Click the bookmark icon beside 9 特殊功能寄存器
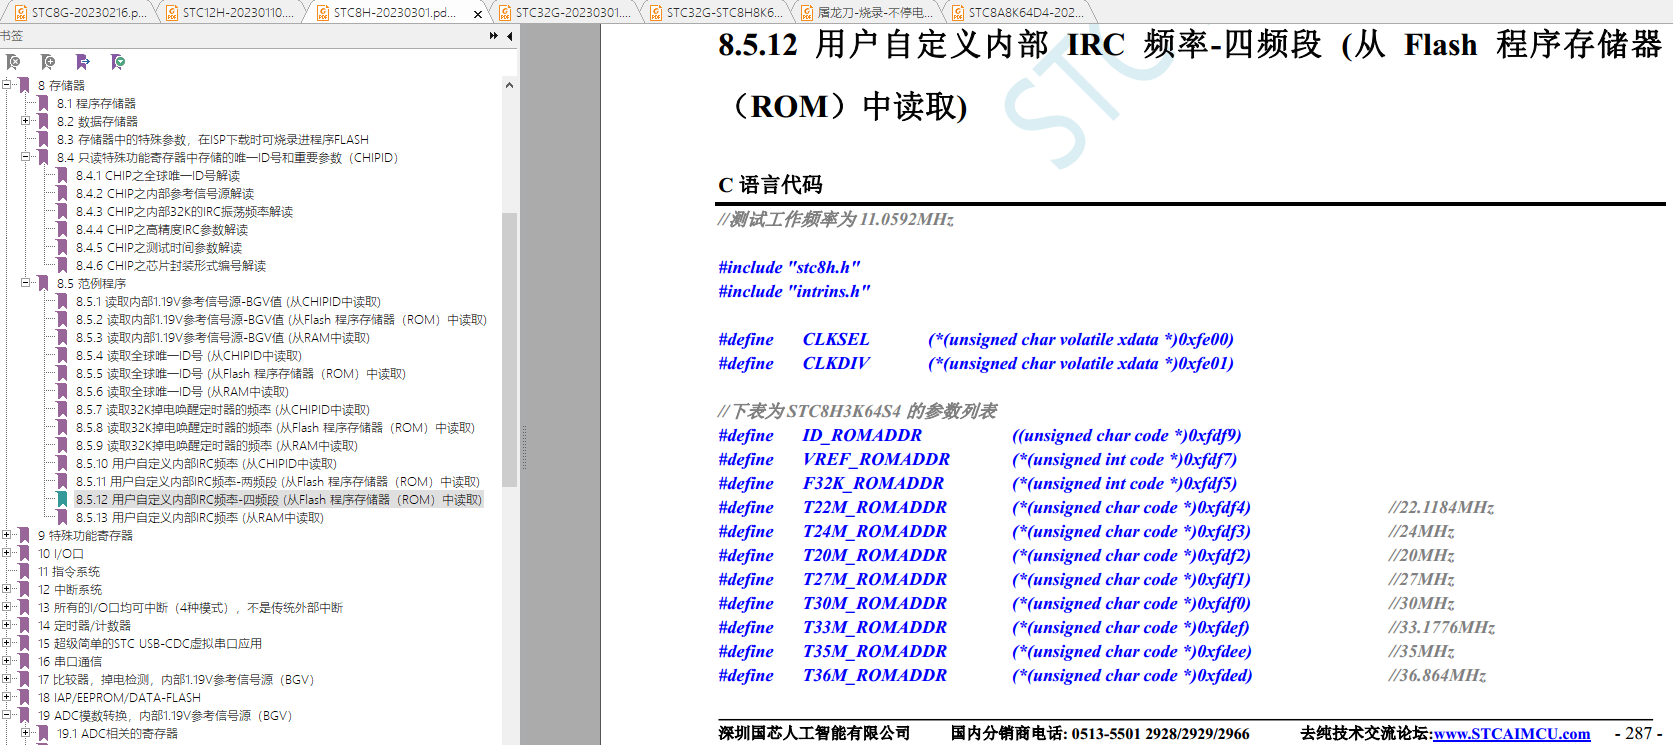Image resolution: width=1673 pixels, height=745 pixels. tap(24, 536)
